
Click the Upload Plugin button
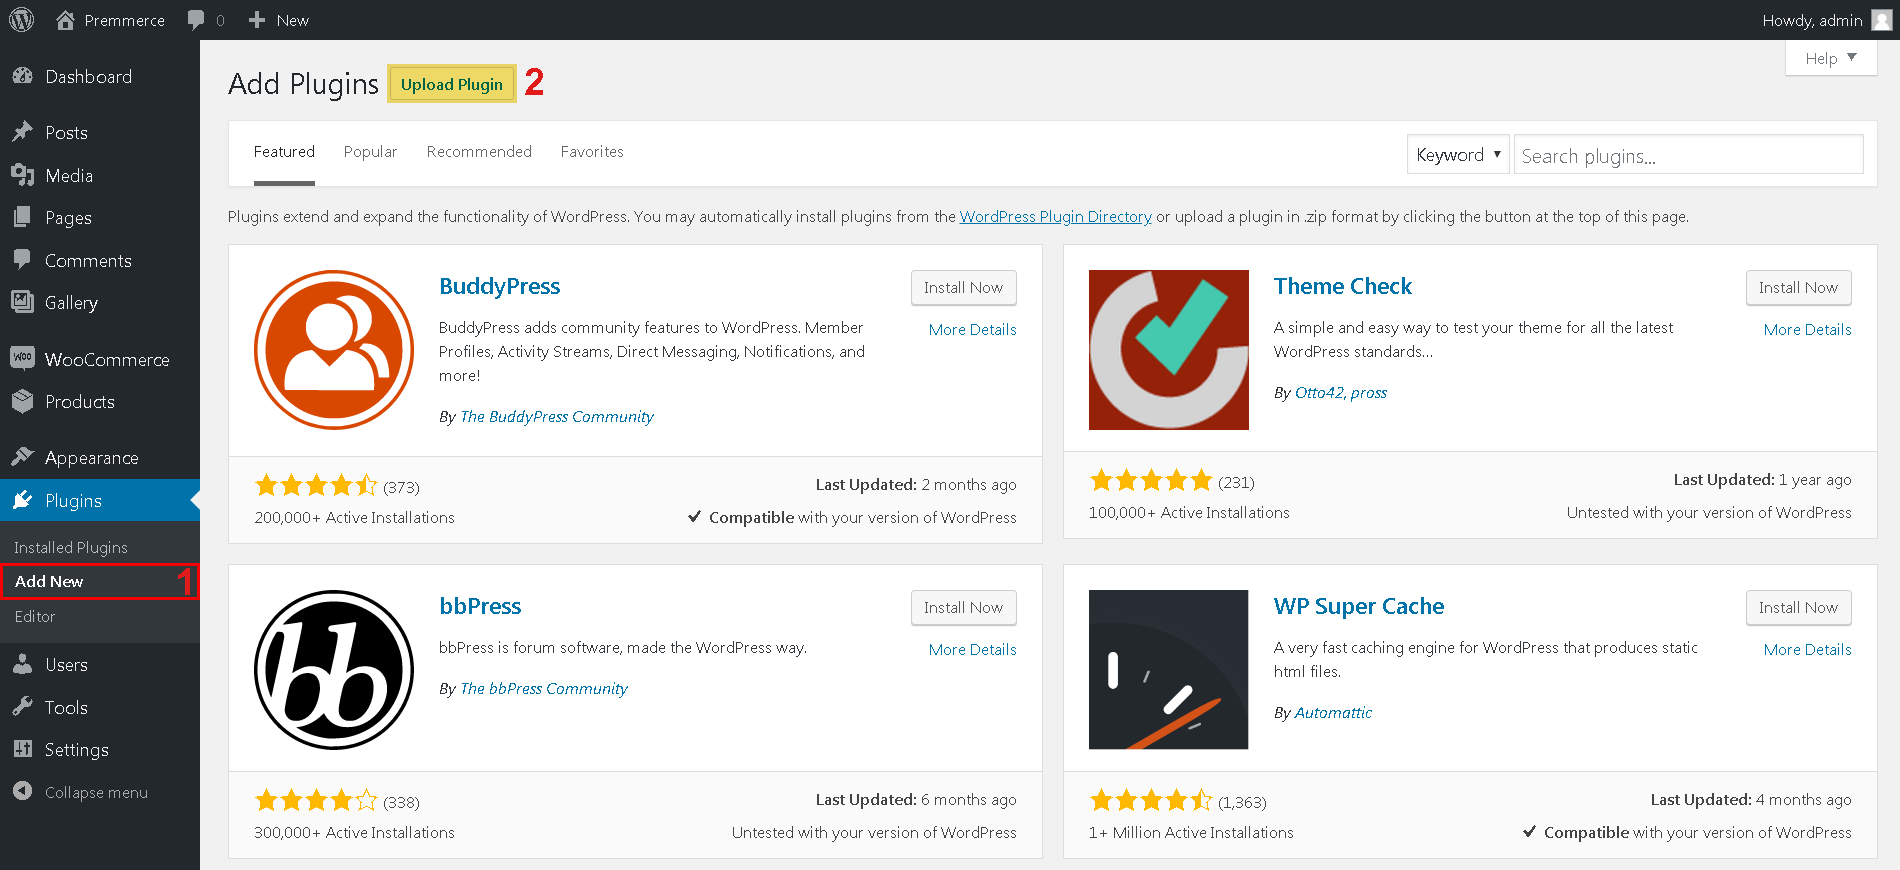(452, 84)
